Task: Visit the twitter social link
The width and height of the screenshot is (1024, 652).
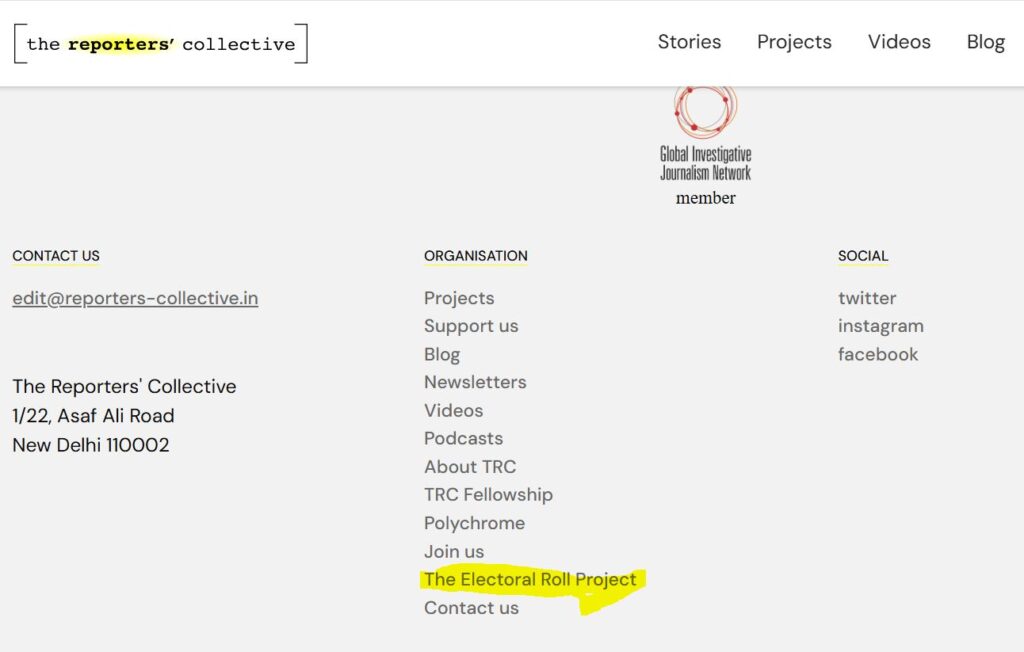Action: (x=867, y=298)
